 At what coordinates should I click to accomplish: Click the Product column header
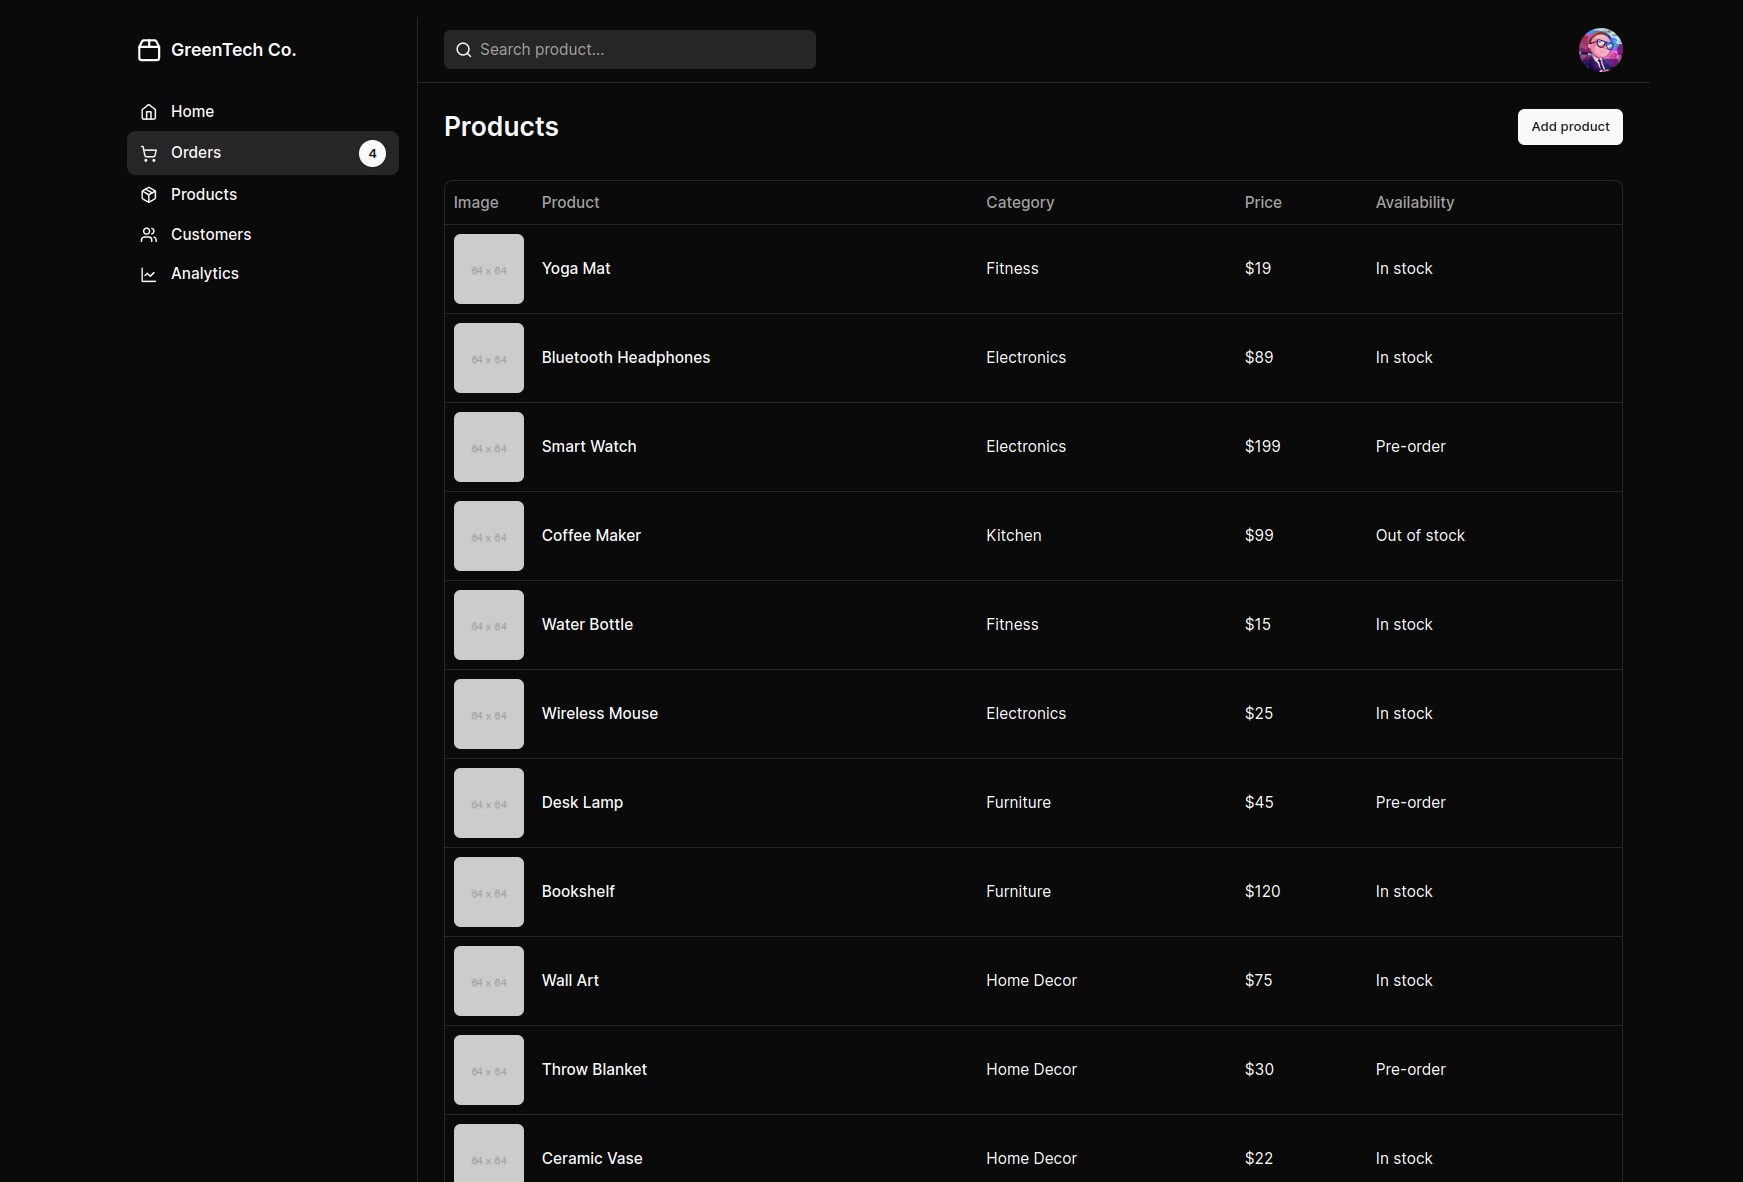(x=571, y=203)
